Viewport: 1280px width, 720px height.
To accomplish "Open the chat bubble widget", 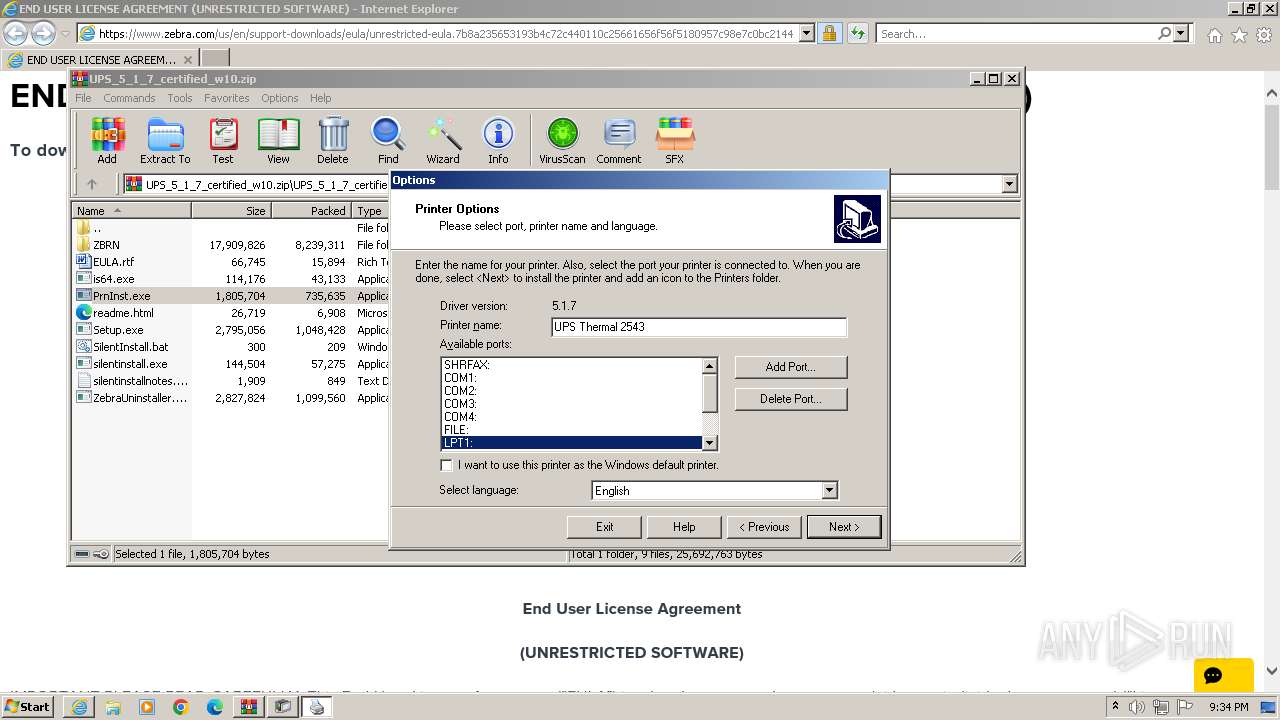I will (x=1223, y=675).
